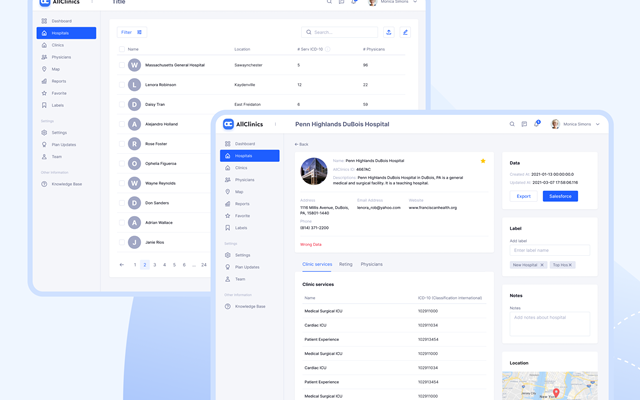This screenshot has height=400, width=640.
Task: Go to page 3 in the pagination
Action: point(155,265)
